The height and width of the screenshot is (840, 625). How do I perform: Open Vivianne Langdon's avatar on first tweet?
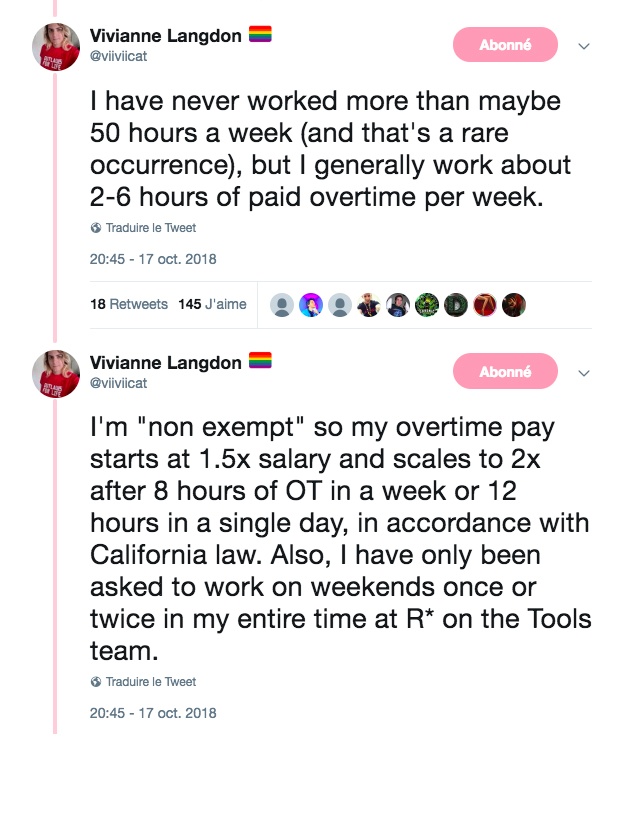click(56, 46)
